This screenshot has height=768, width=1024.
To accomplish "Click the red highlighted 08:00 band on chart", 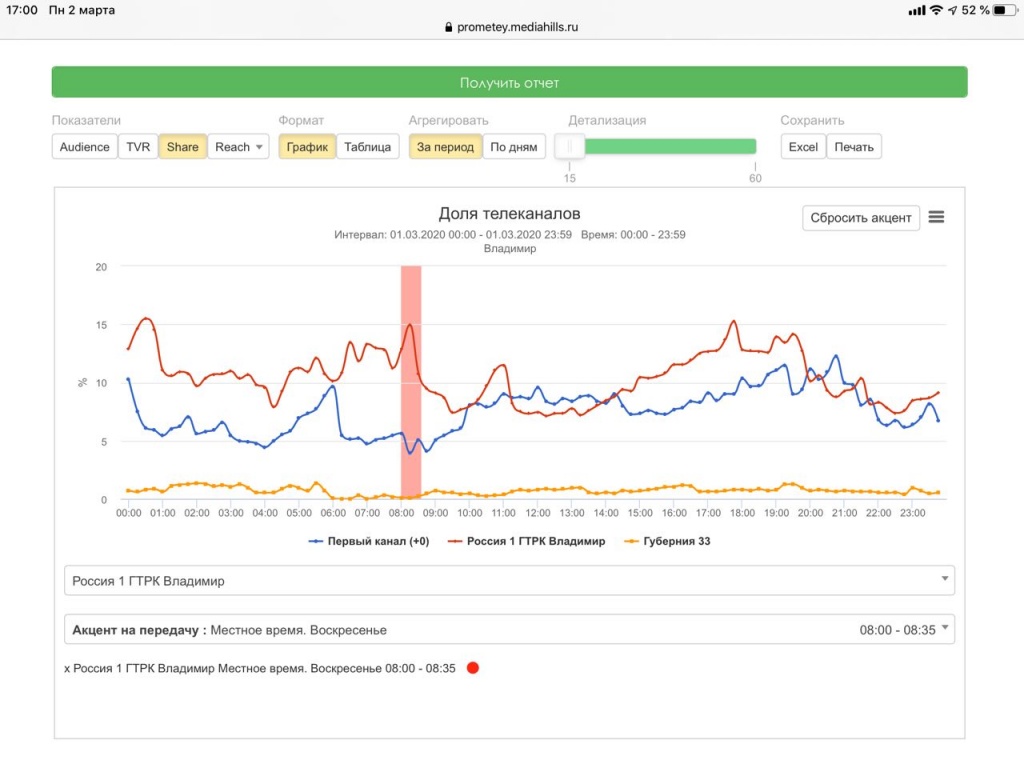I will tap(411, 382).
